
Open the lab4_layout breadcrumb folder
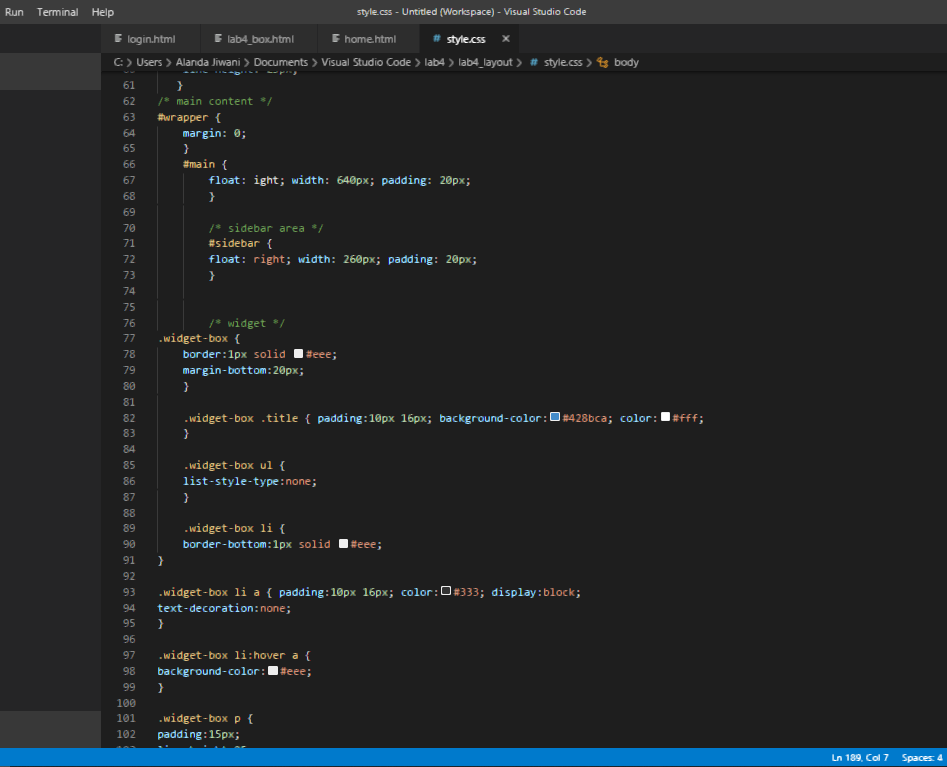click(x=485, y=62)
